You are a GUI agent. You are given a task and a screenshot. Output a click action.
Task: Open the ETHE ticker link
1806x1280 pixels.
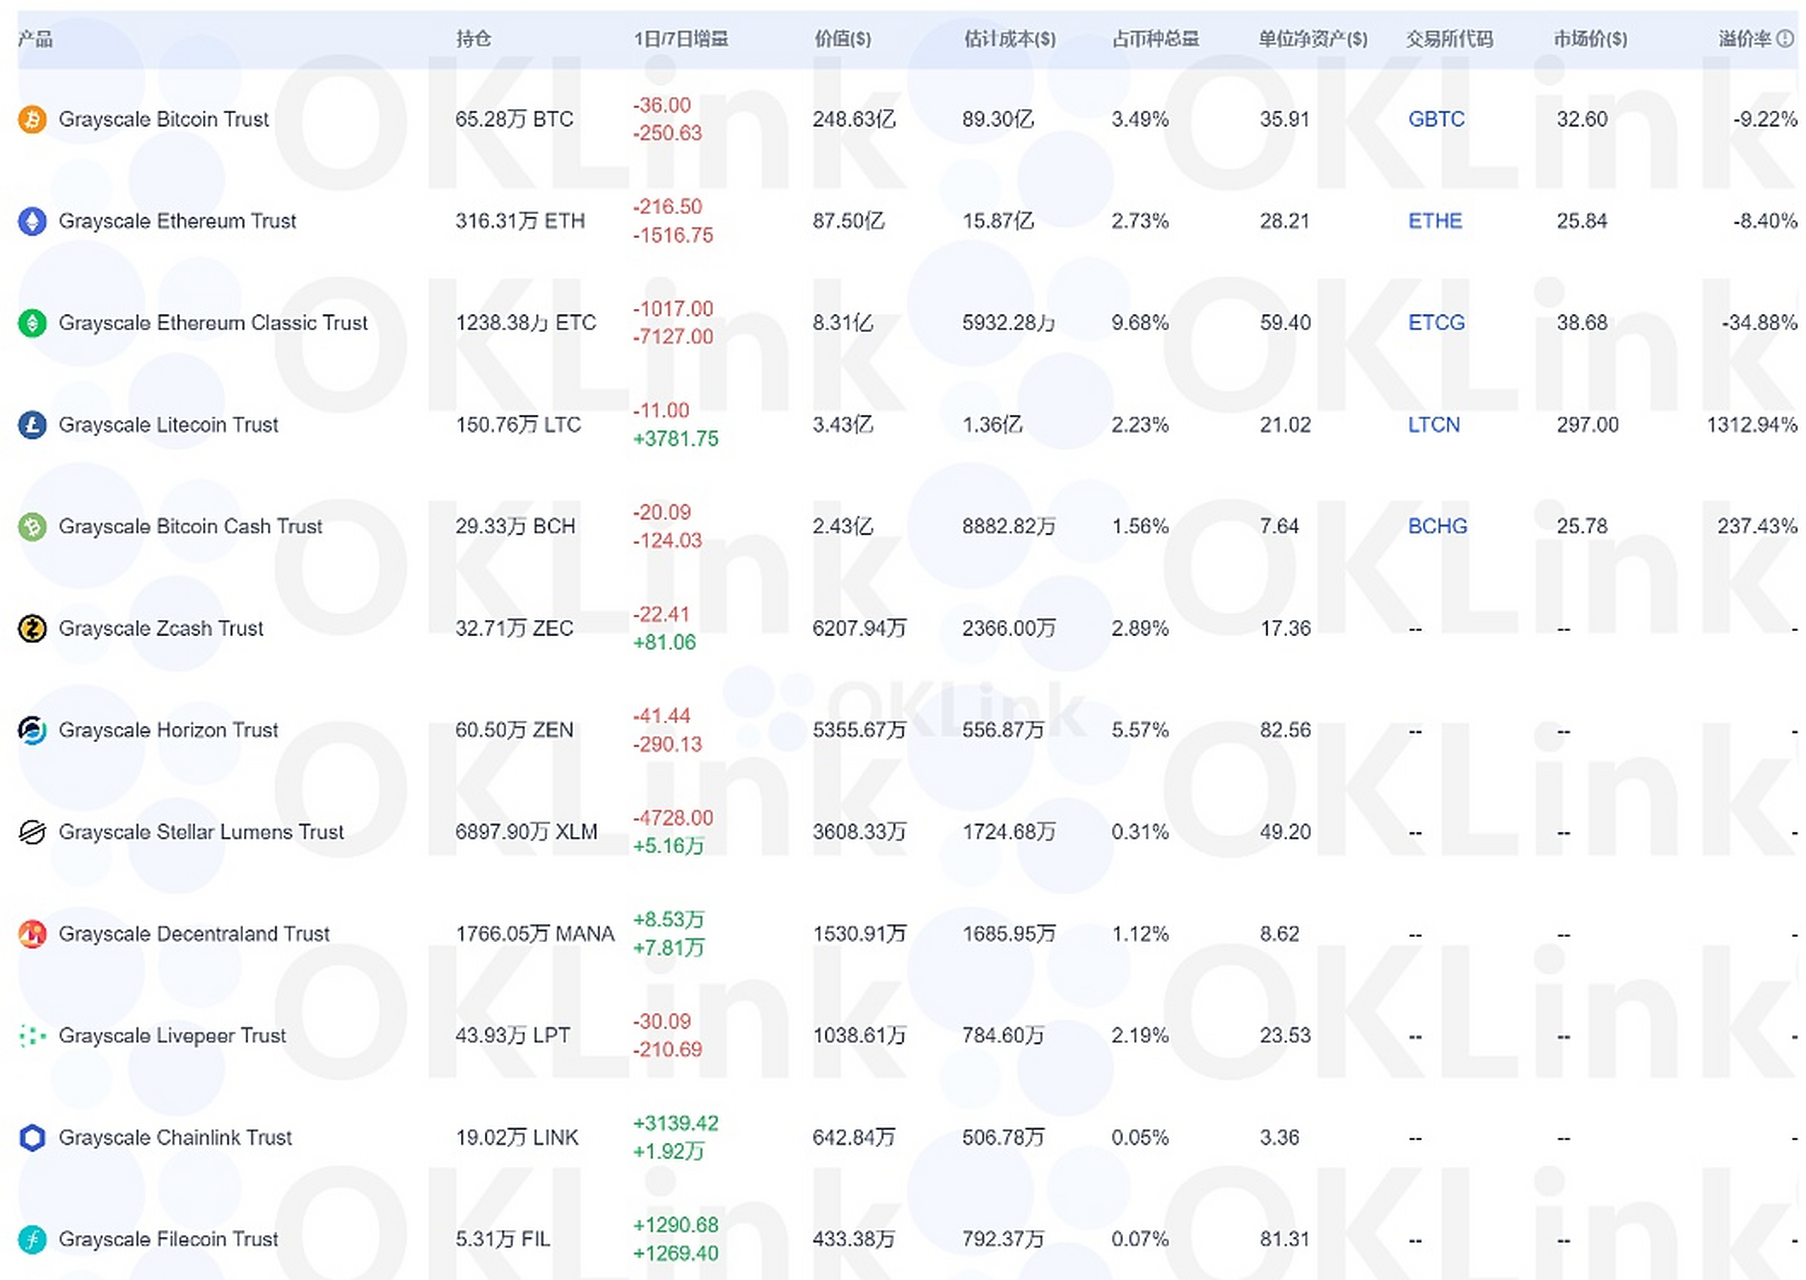click(x=1435, y=221)
